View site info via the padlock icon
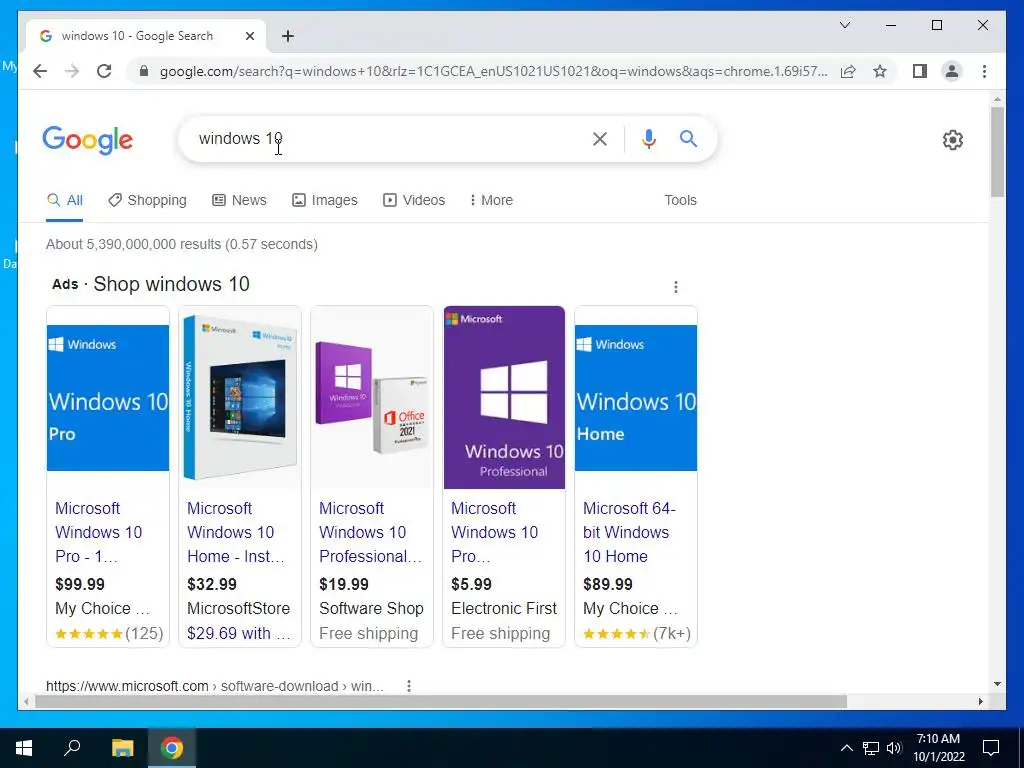 tap(144, 71)
